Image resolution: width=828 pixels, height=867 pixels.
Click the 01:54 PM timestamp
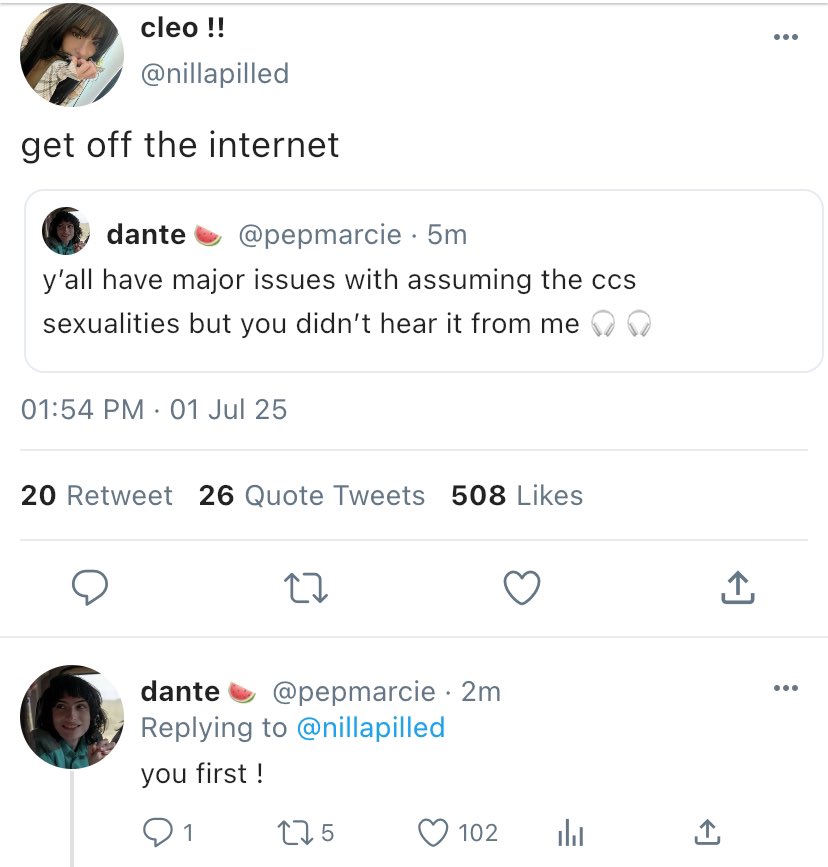82,409
